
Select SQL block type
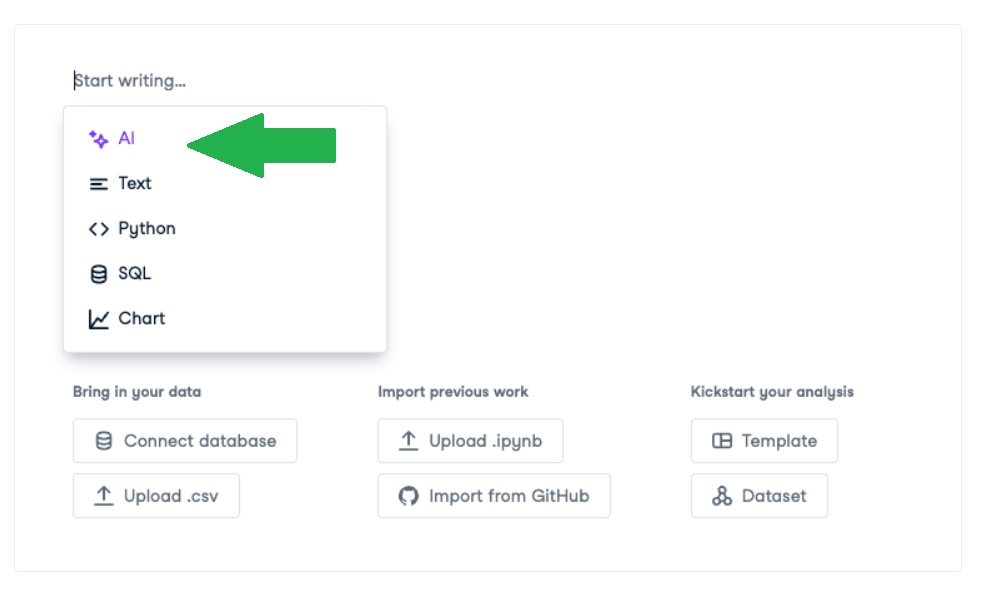click(x=135, y=274)
